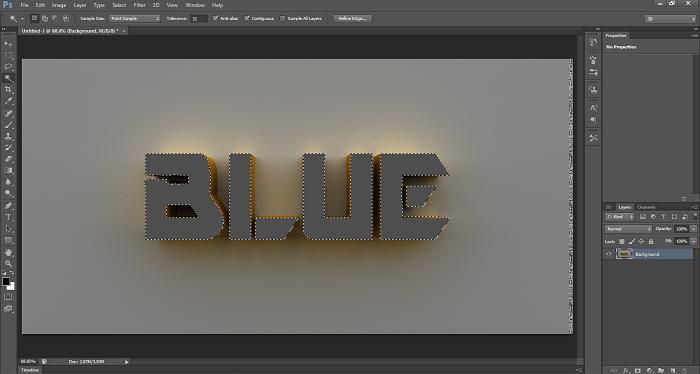Click the foreground color swatch

coord(6,282)
